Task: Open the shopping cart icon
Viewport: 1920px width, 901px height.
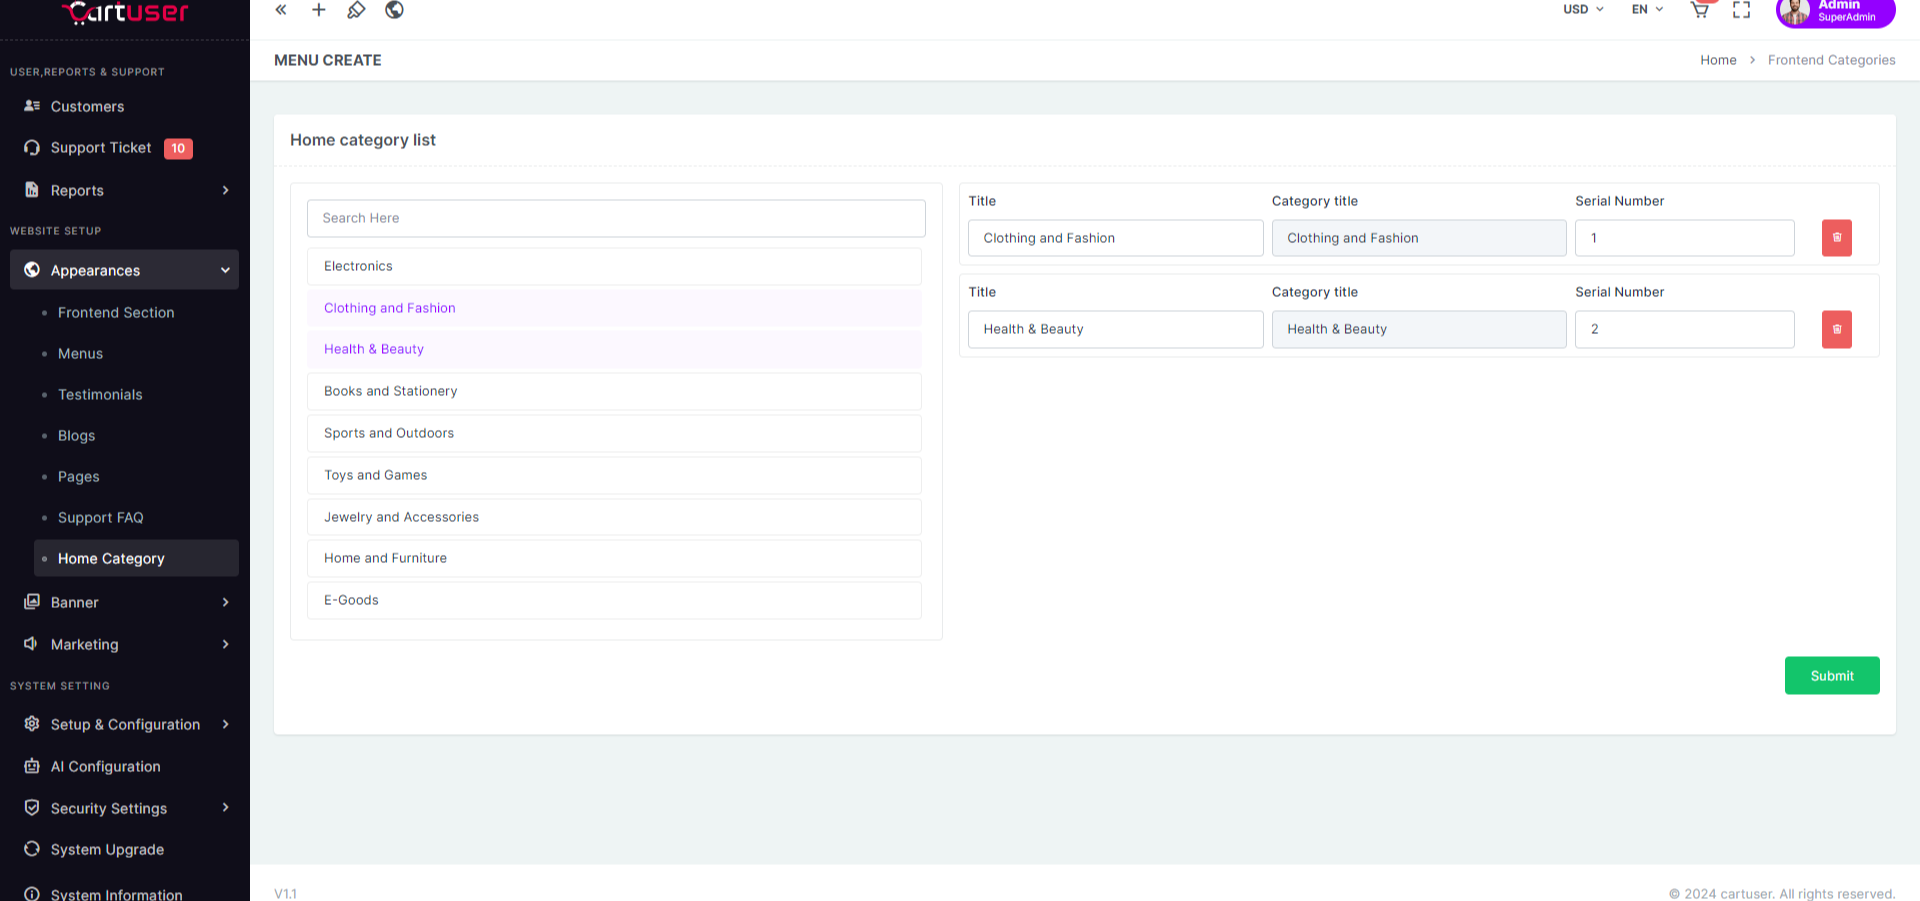Action: tap(1699, 10)
